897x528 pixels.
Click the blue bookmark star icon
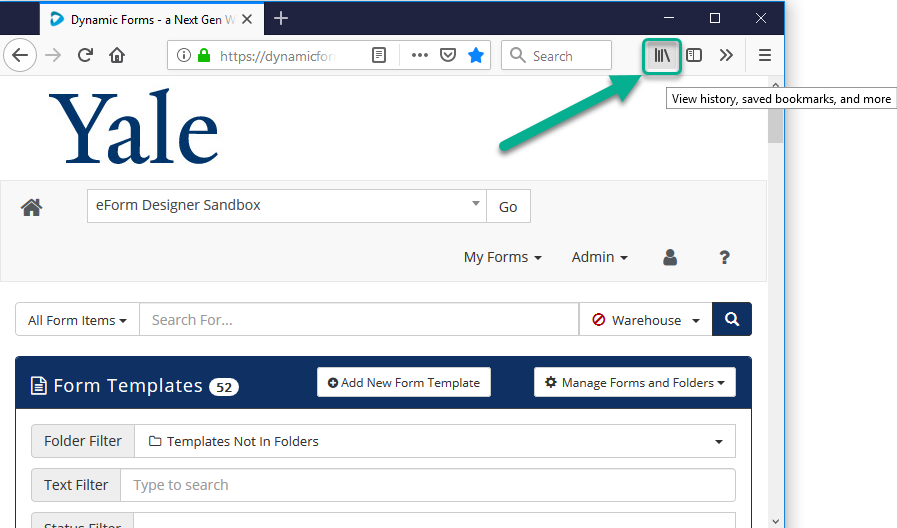coord(476,56)
